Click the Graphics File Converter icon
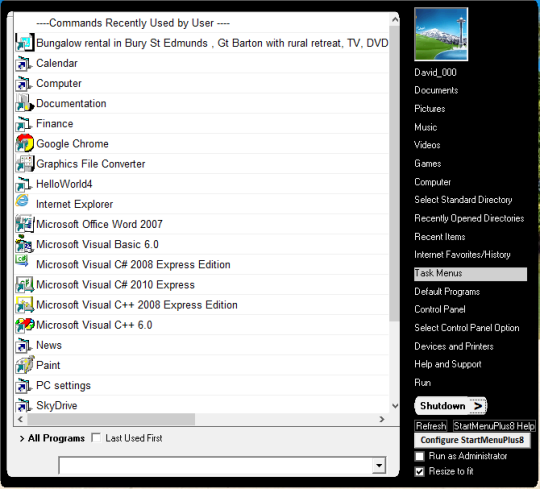The image size is (540, 489). (x=25, y=164)
